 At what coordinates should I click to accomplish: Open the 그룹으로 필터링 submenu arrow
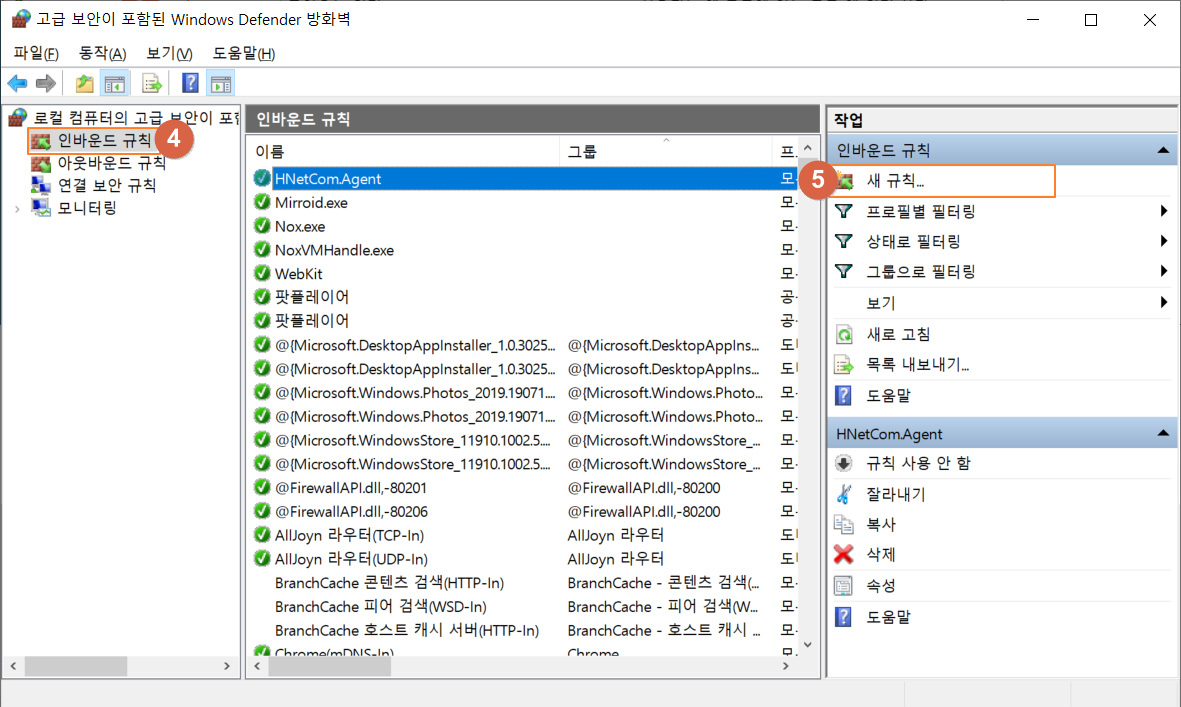pos(1164,272)
